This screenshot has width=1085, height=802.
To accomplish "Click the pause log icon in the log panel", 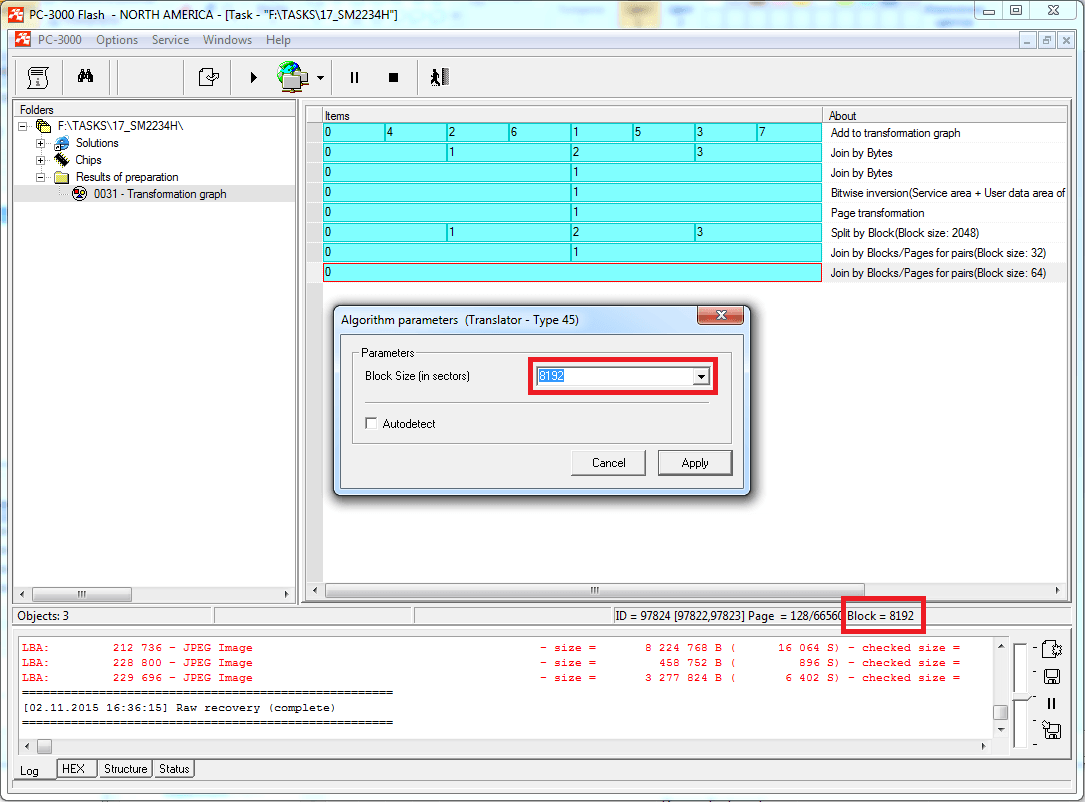I will click(x=1052, y=703).
